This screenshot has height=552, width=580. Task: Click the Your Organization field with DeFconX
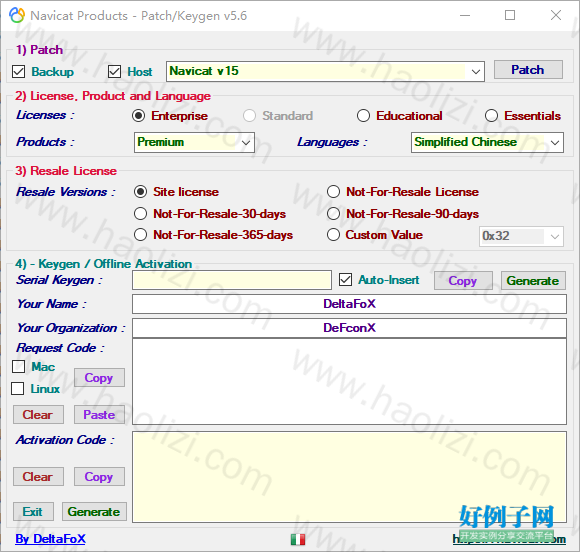(349, 328)
